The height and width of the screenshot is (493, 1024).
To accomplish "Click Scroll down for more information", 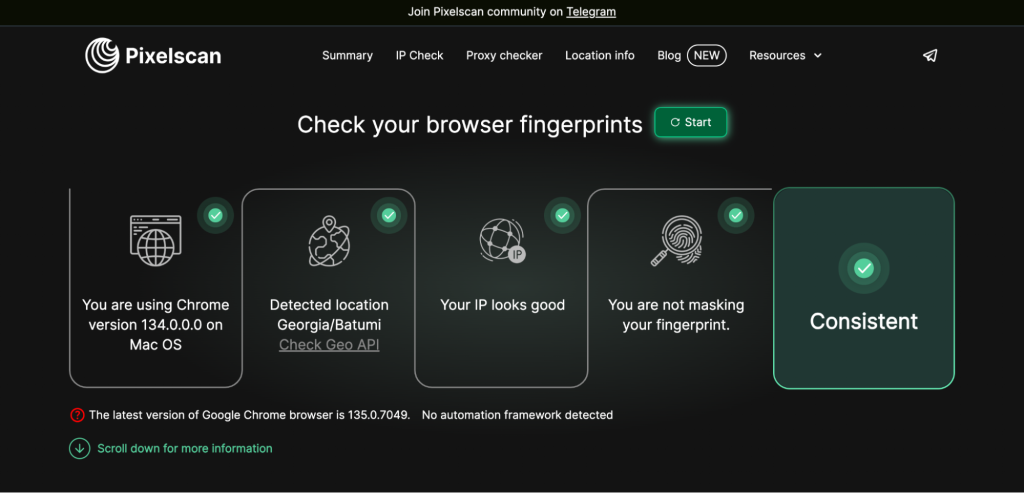I will 185,449.
